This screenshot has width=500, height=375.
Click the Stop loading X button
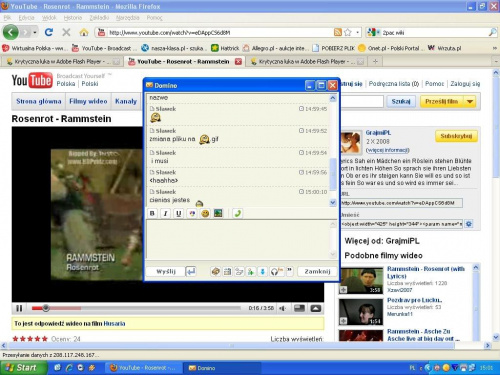66,32
